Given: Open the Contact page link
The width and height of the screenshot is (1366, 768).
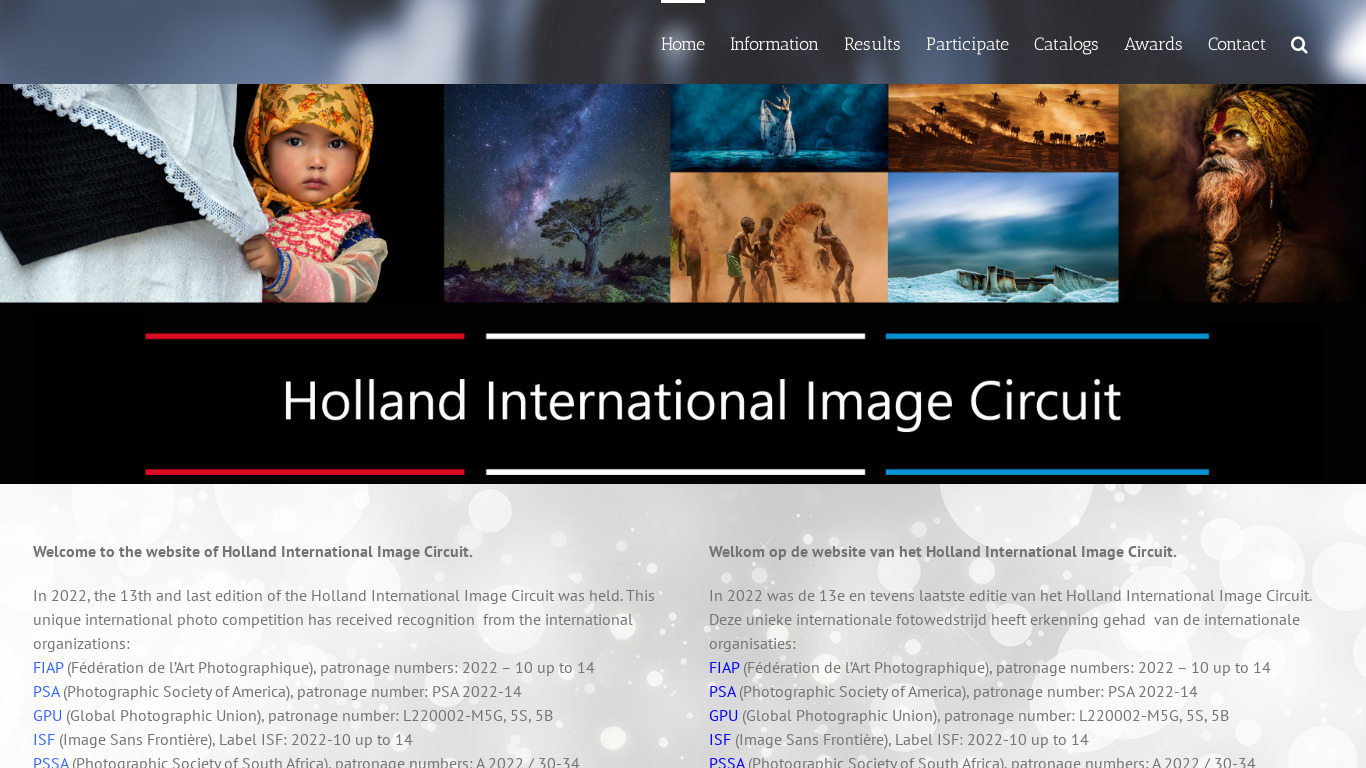Looking at the screenshot, I should 1236,44.
